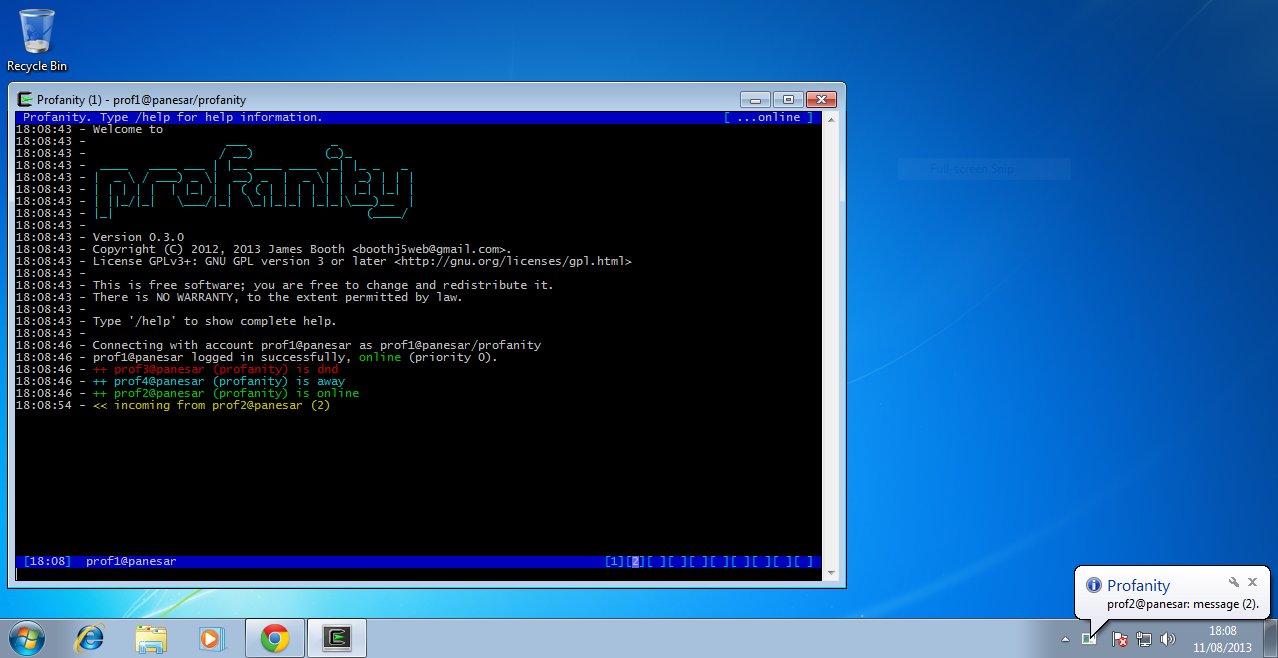
Task: Click the Profanity tray notification icon
Action: click(1088, 639)
